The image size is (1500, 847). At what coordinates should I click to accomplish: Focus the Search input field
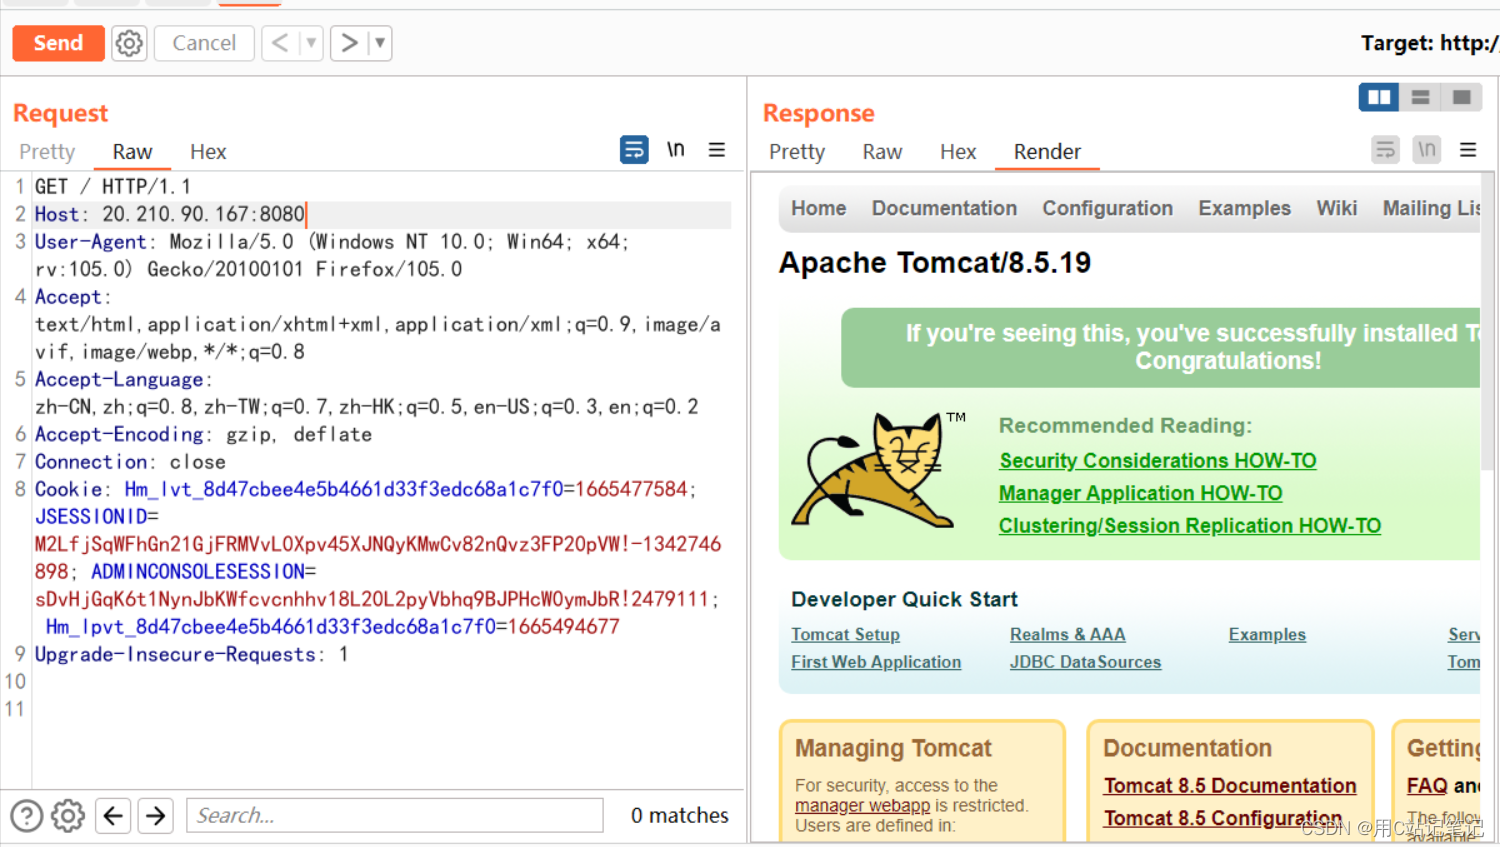coord(395,816)
